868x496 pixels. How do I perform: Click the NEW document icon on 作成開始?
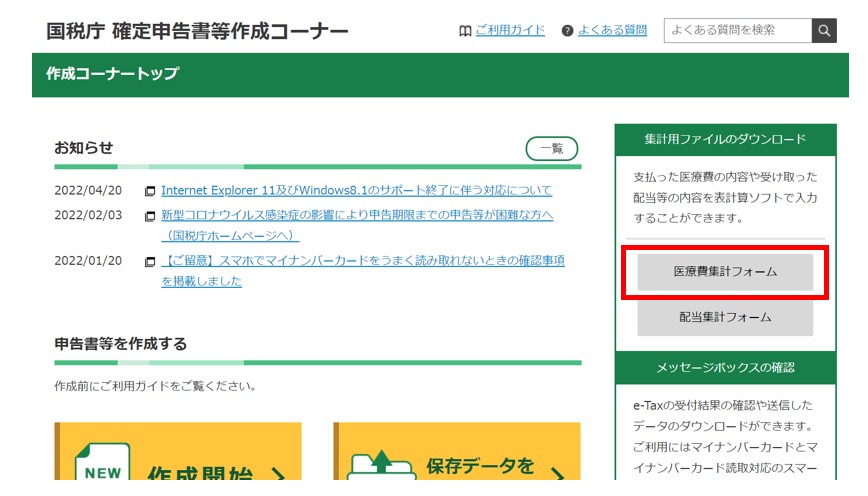102,462
